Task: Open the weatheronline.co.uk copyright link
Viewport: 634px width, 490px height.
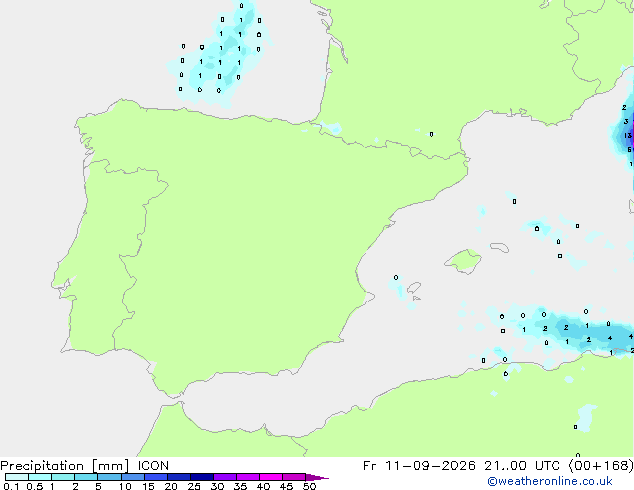Action: tap(550, 481)
